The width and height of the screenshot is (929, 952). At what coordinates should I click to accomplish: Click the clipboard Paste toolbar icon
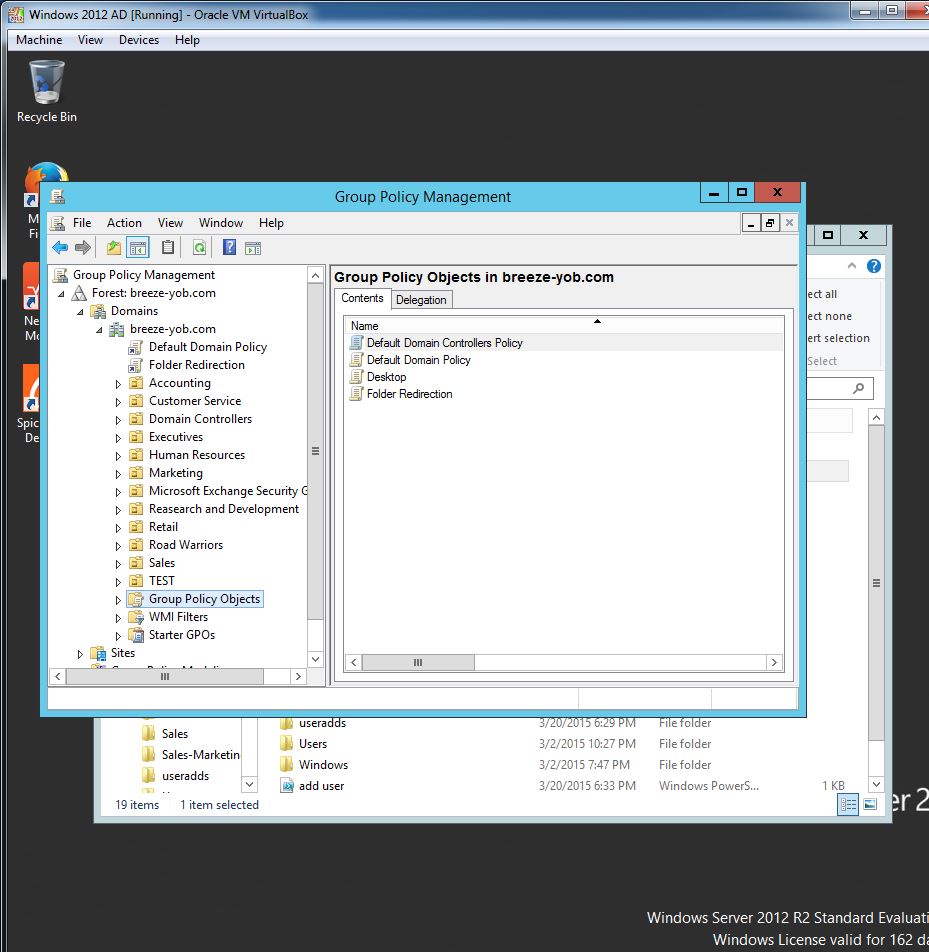coord(168,248)
